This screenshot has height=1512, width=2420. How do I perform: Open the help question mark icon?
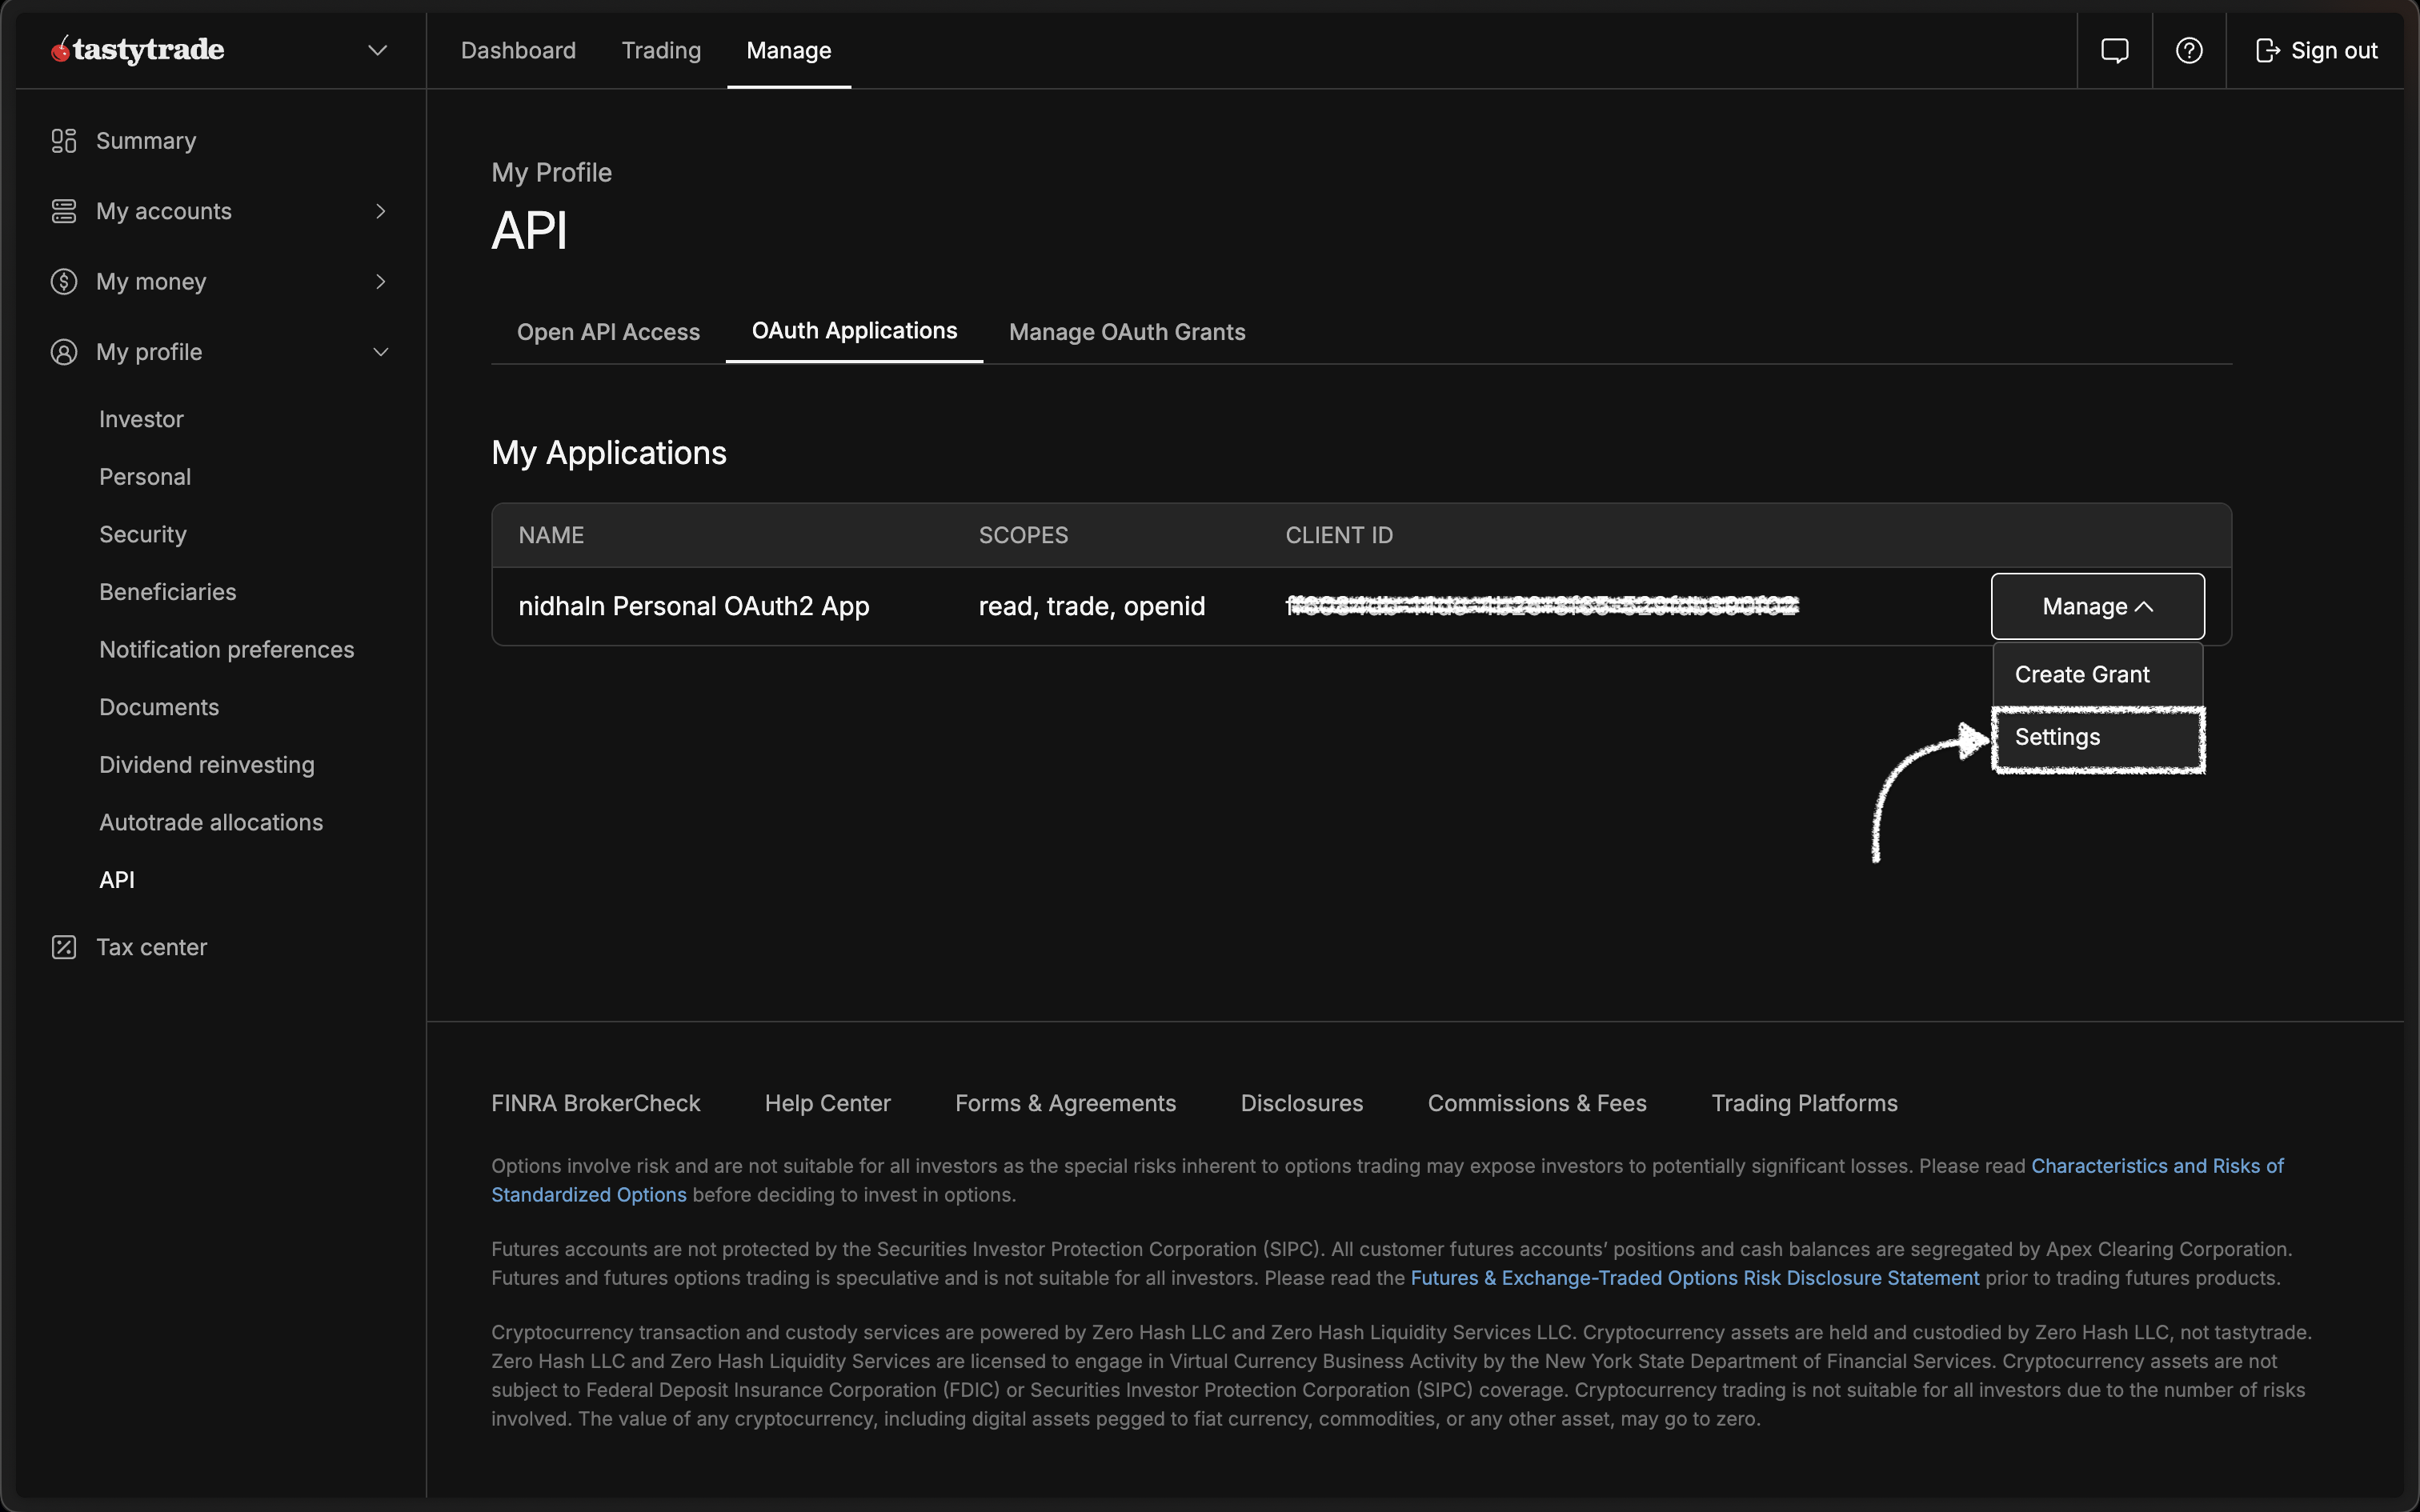tap(2189, 50)
